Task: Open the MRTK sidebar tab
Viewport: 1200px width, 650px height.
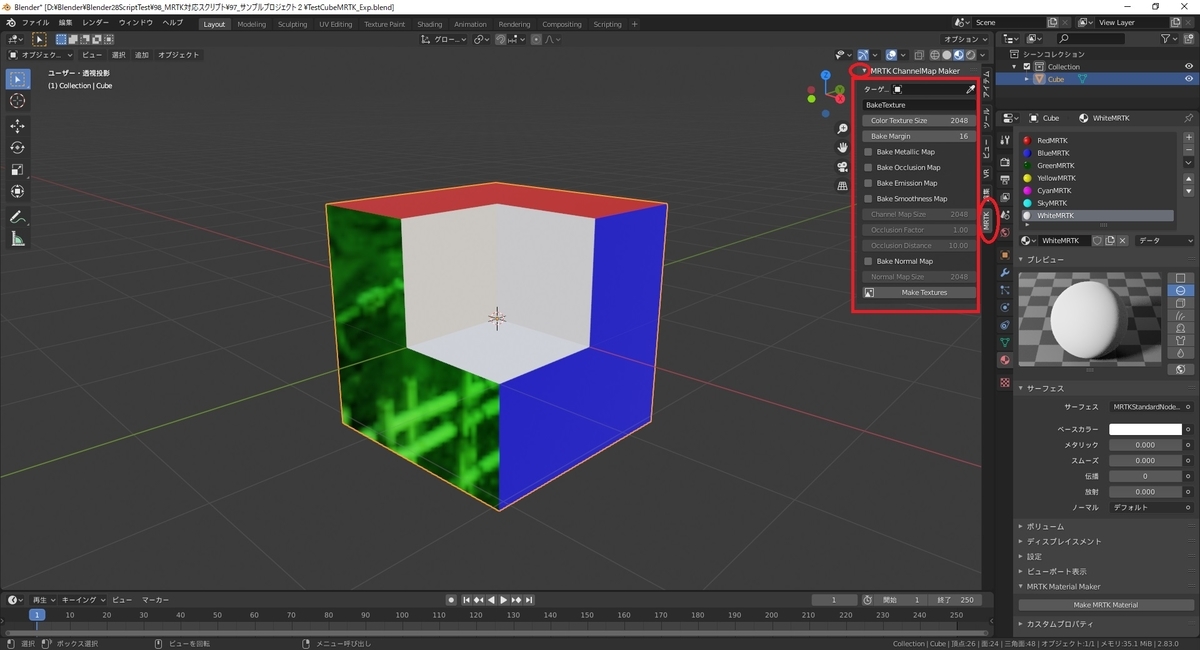Action: coord(986,220)
